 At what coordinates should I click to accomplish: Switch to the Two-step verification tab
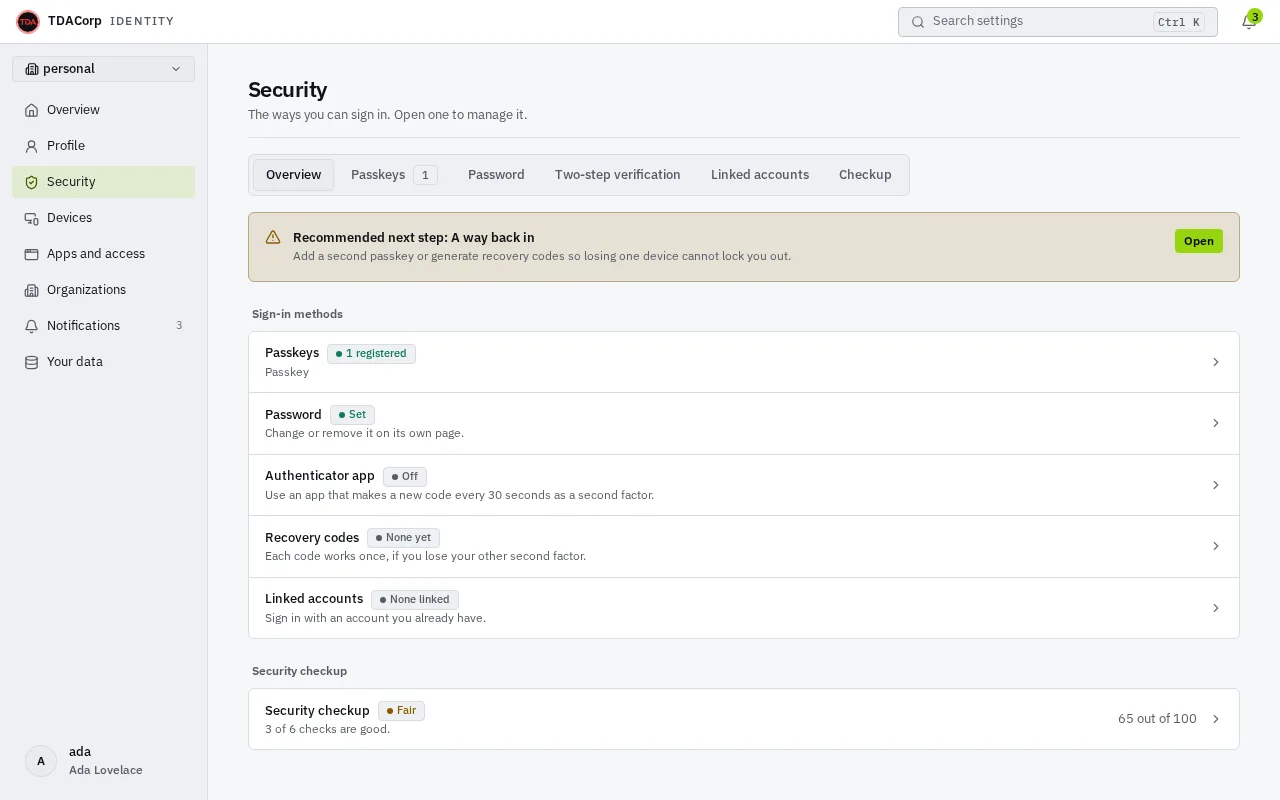[x=618, y=175]
